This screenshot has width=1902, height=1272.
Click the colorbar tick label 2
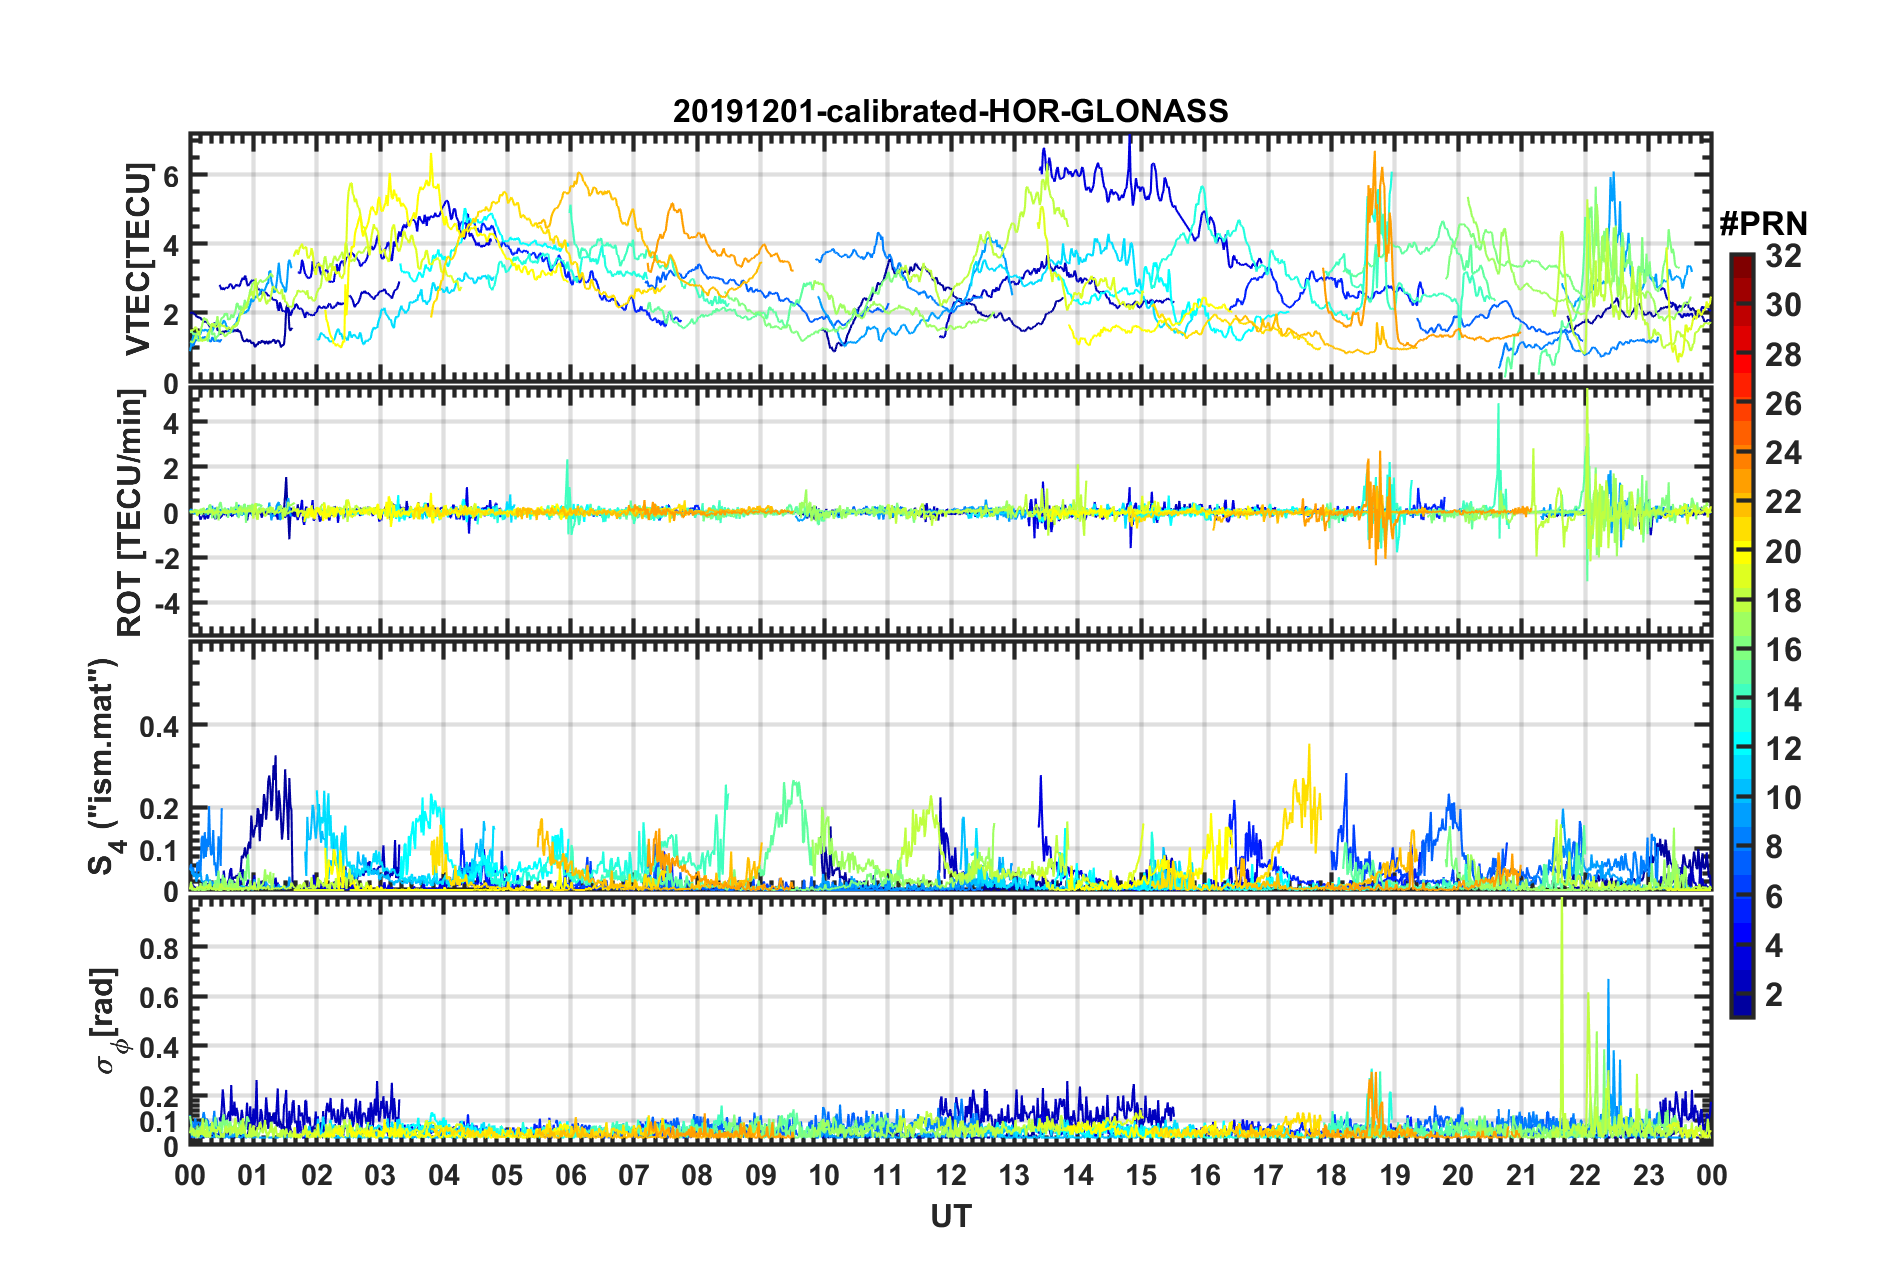tap(1774, 994)
